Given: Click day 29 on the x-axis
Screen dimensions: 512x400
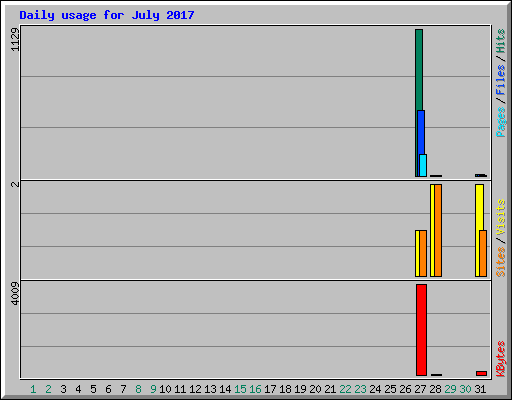Looking at the screenshot, I should (450, 389).
